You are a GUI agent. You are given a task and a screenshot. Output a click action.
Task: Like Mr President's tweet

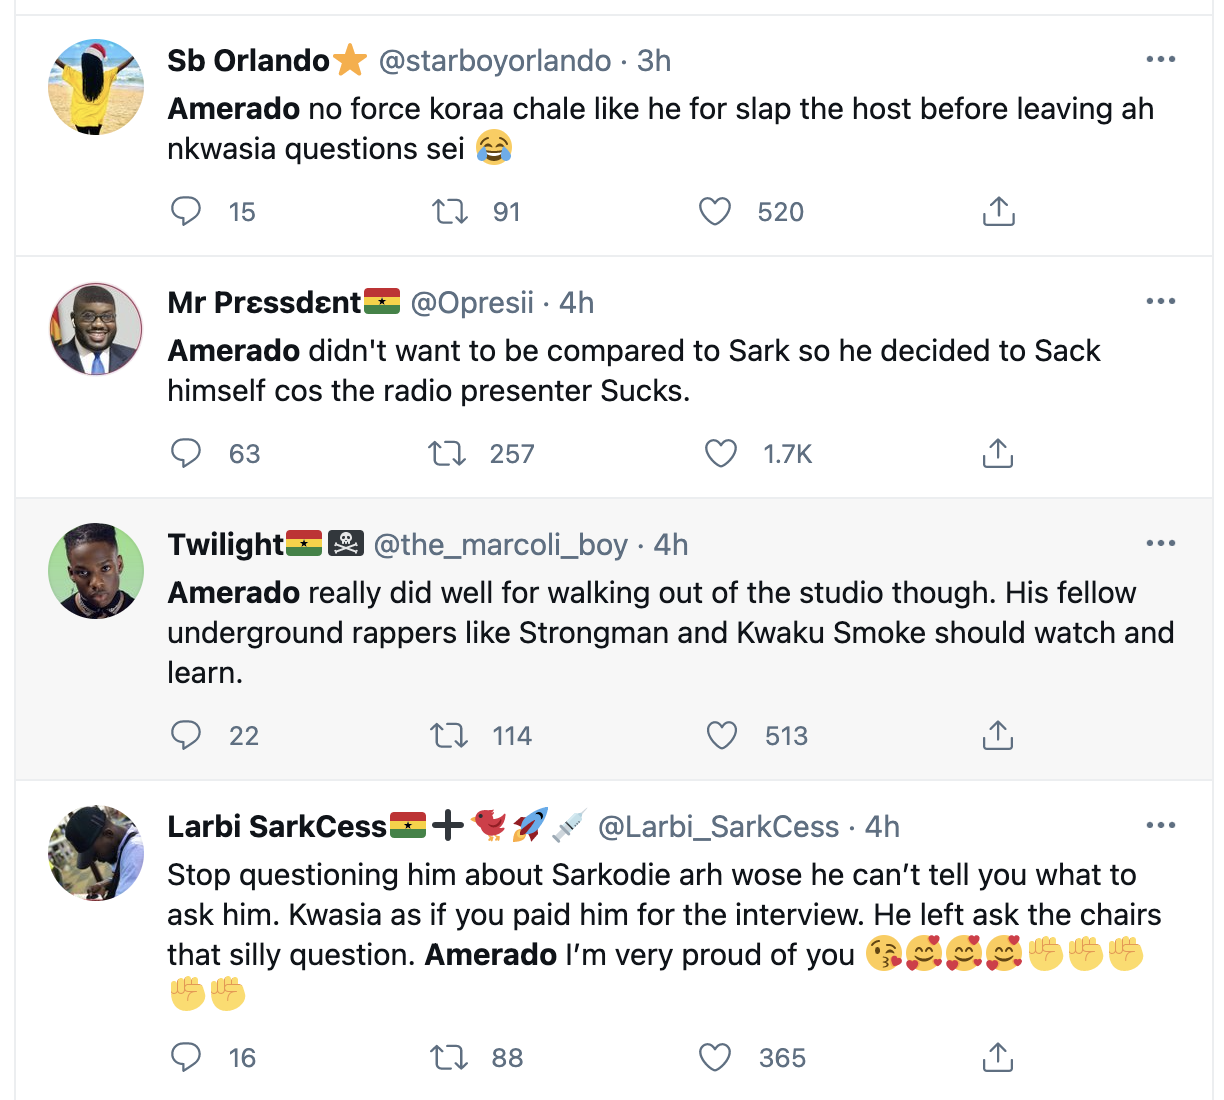pos(720,454)
